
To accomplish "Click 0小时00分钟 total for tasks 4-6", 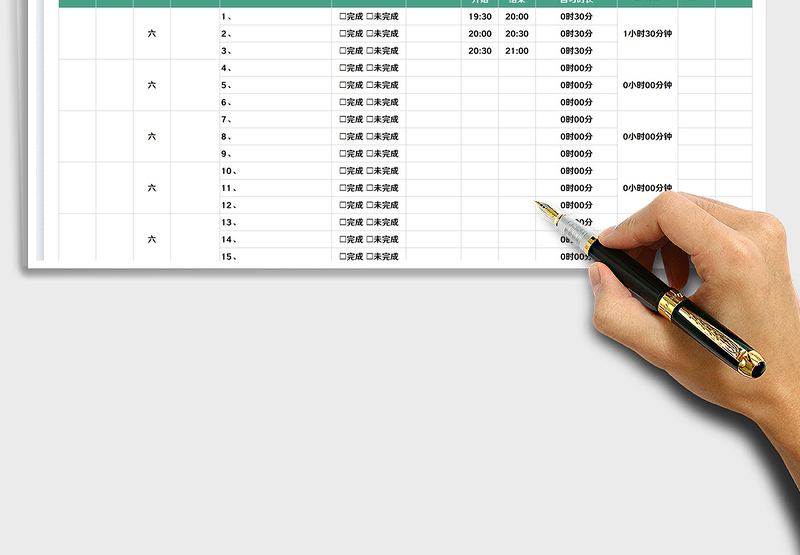I will click(x=647, y=85).
